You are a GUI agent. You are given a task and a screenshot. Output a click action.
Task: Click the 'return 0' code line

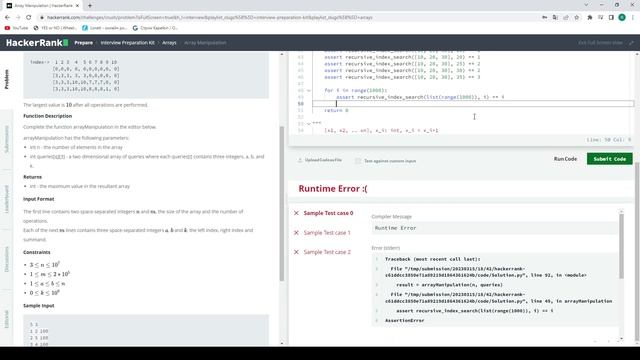pyautogui.click(x=336, y=110)
